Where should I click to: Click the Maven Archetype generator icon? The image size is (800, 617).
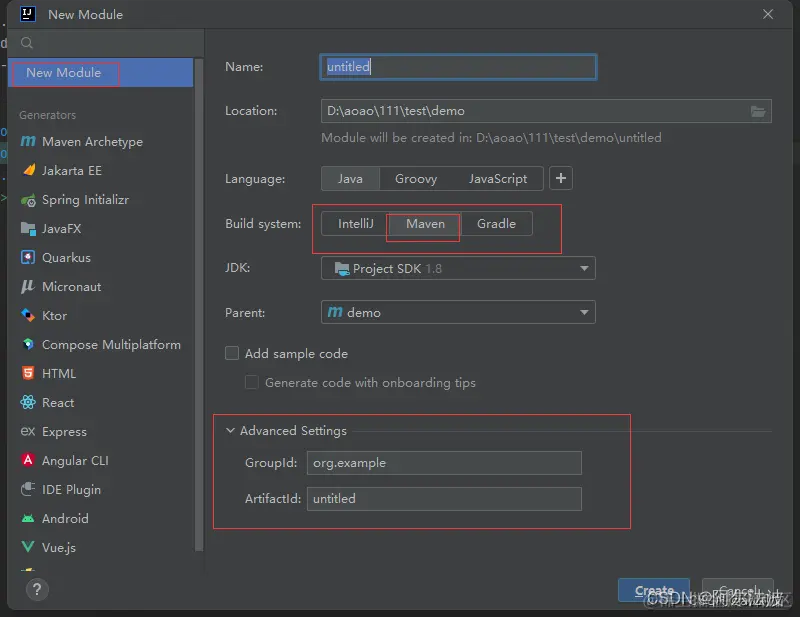click(x=28, y=141)
